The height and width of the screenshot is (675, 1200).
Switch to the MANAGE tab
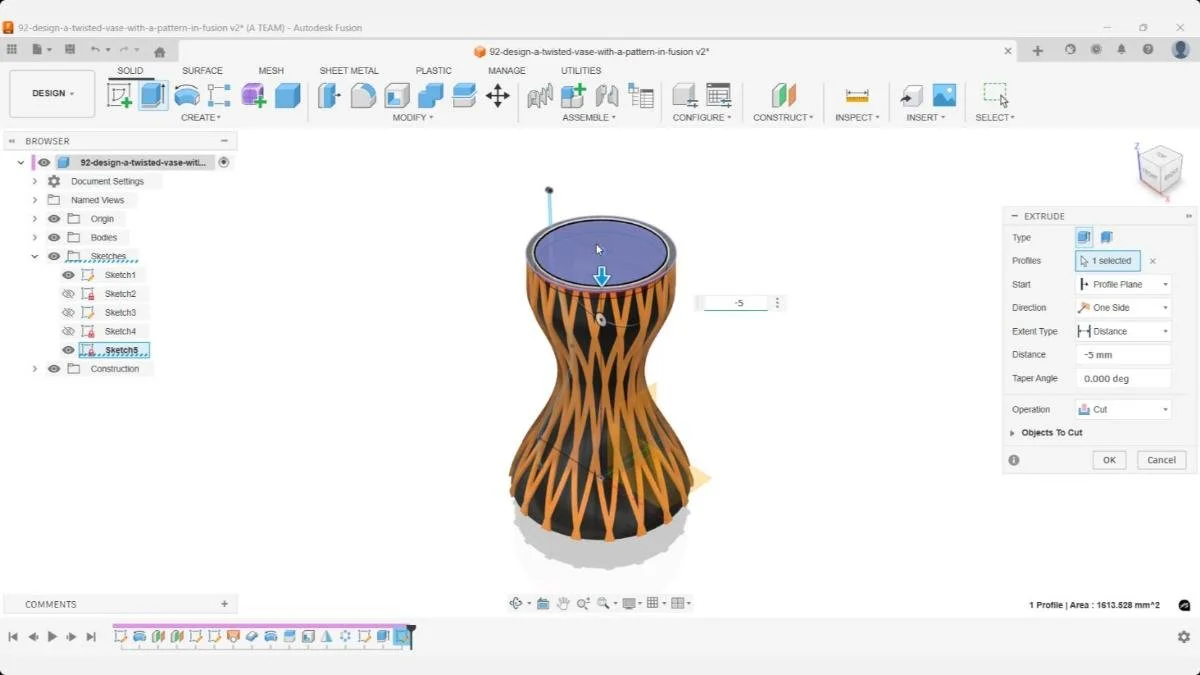507,71
